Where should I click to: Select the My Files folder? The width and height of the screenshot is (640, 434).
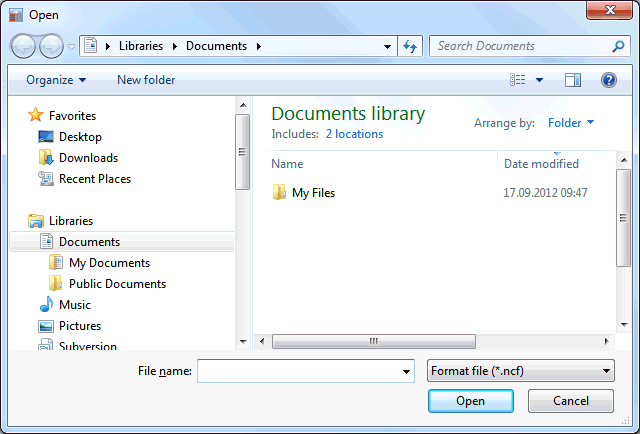click(313, 193)
